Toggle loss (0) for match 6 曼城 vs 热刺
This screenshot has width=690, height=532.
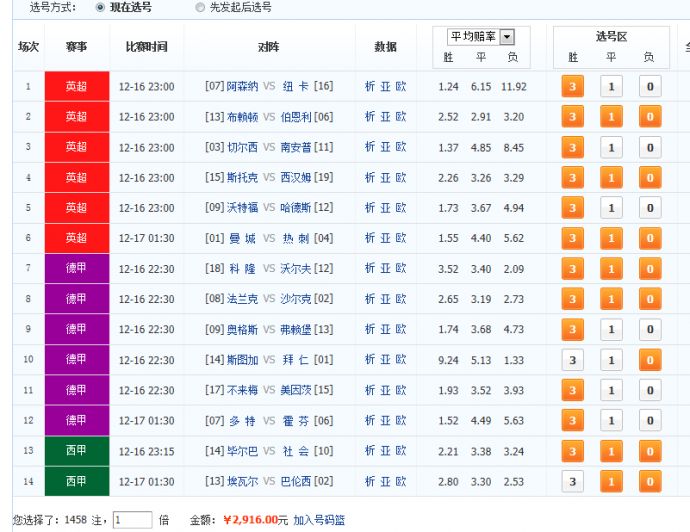point(650,238)
